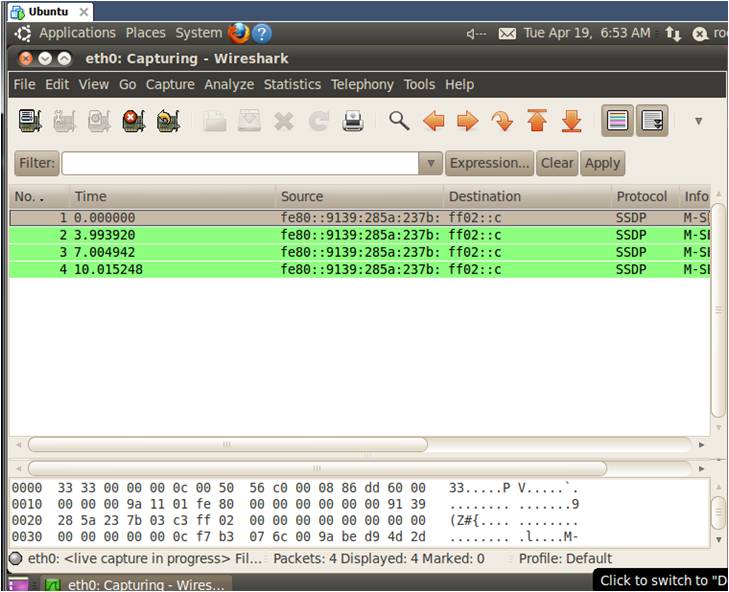This screenshot has height=592, width=729.
Task: Select eth0: Capturing taskbar window button
Action: pyautogui.click(x=134, y=584)
